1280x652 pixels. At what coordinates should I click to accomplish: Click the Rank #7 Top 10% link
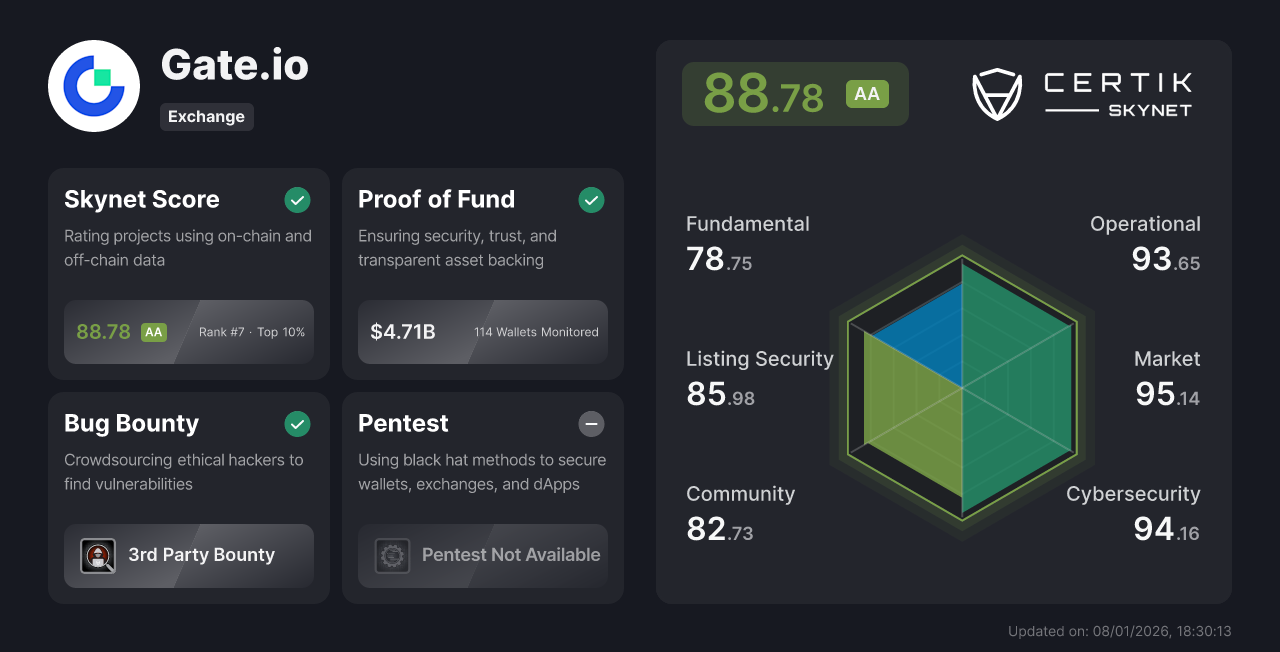(x=250, y=331)
